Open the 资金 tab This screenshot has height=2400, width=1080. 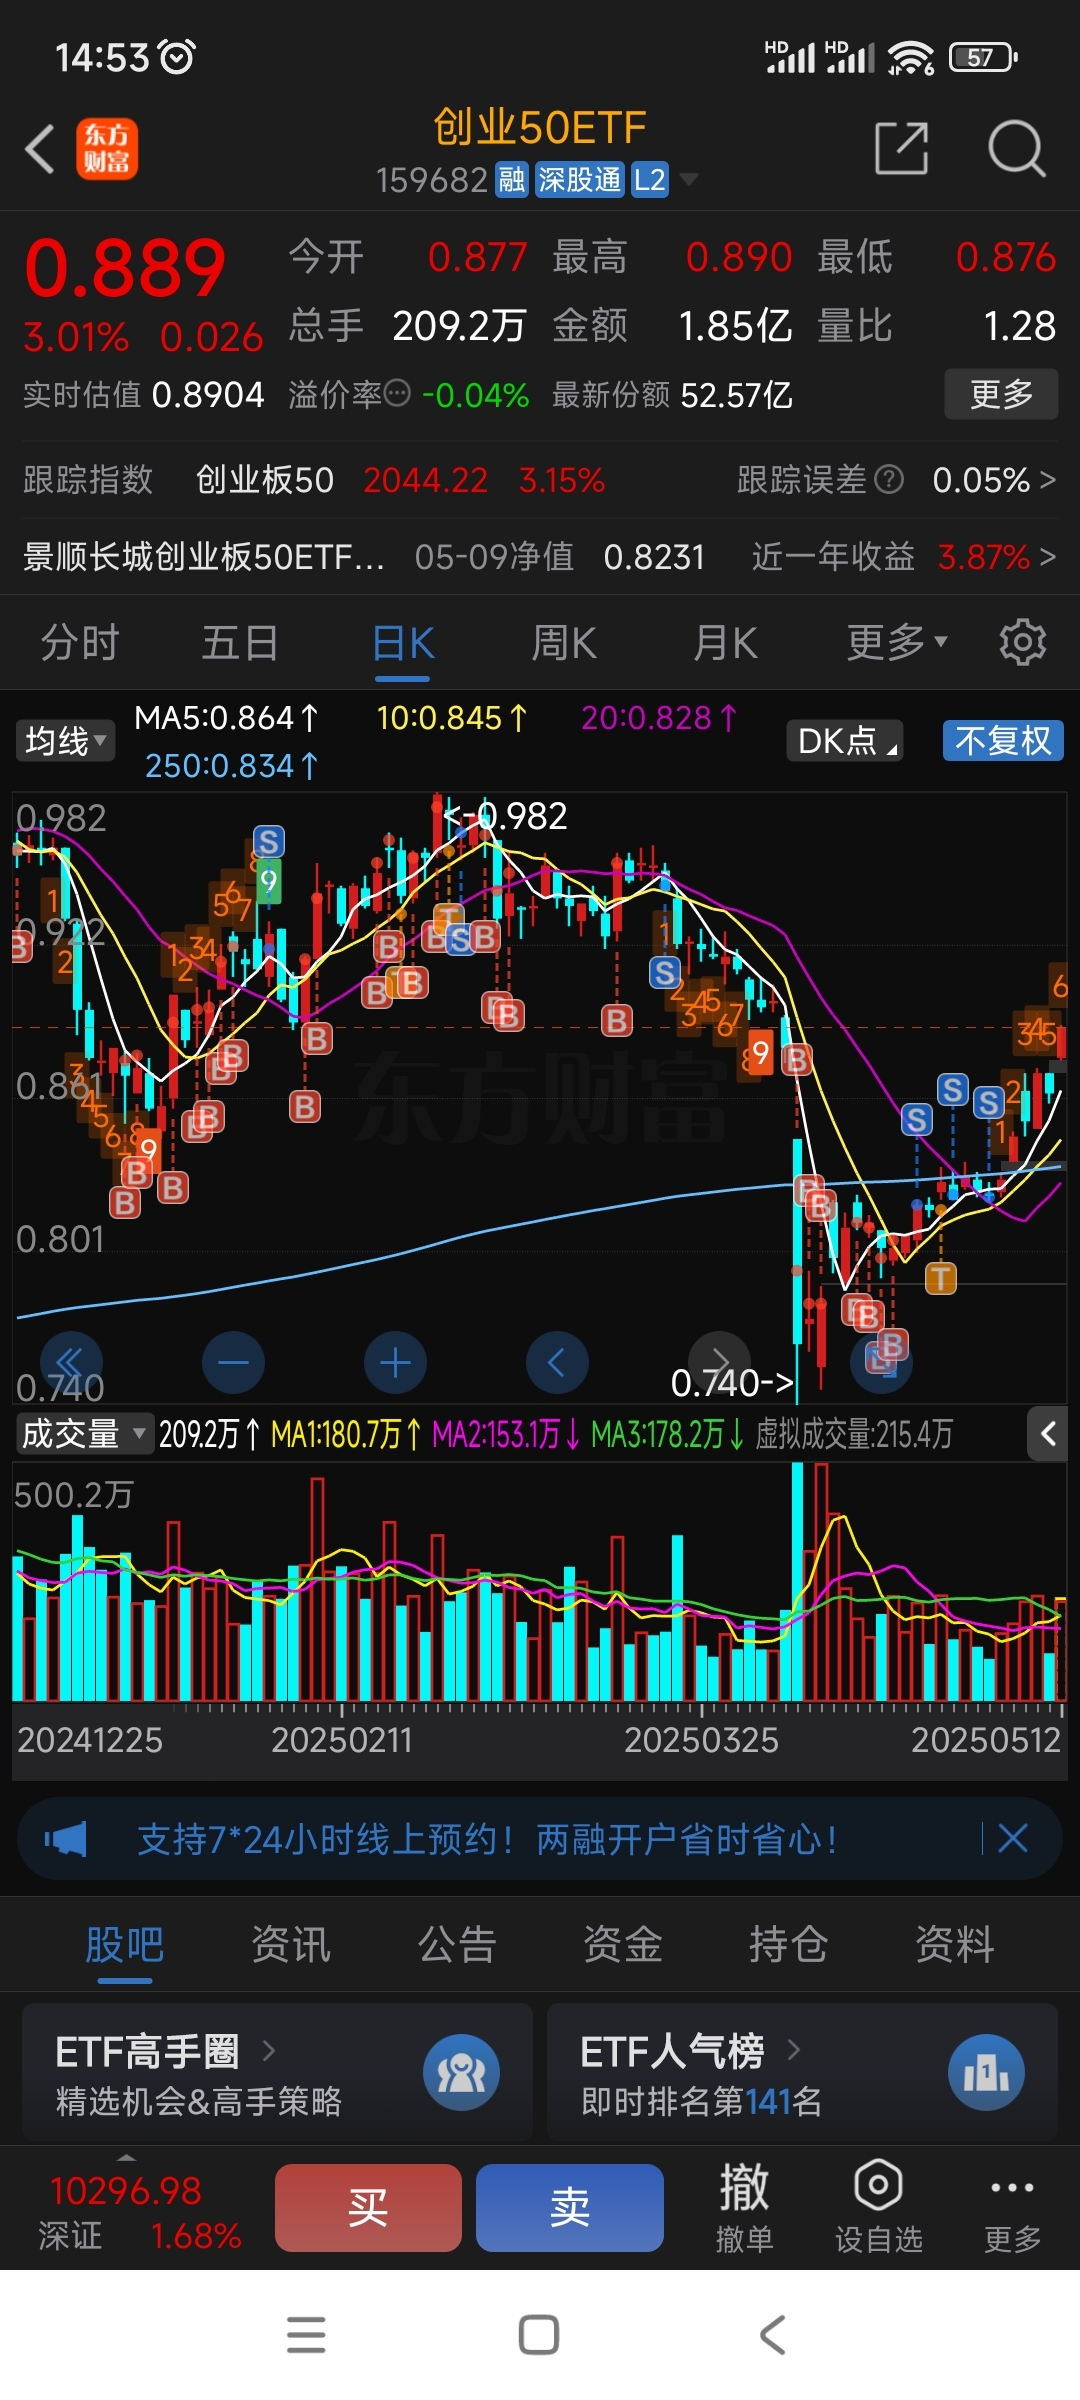[x=622, y=1944]
